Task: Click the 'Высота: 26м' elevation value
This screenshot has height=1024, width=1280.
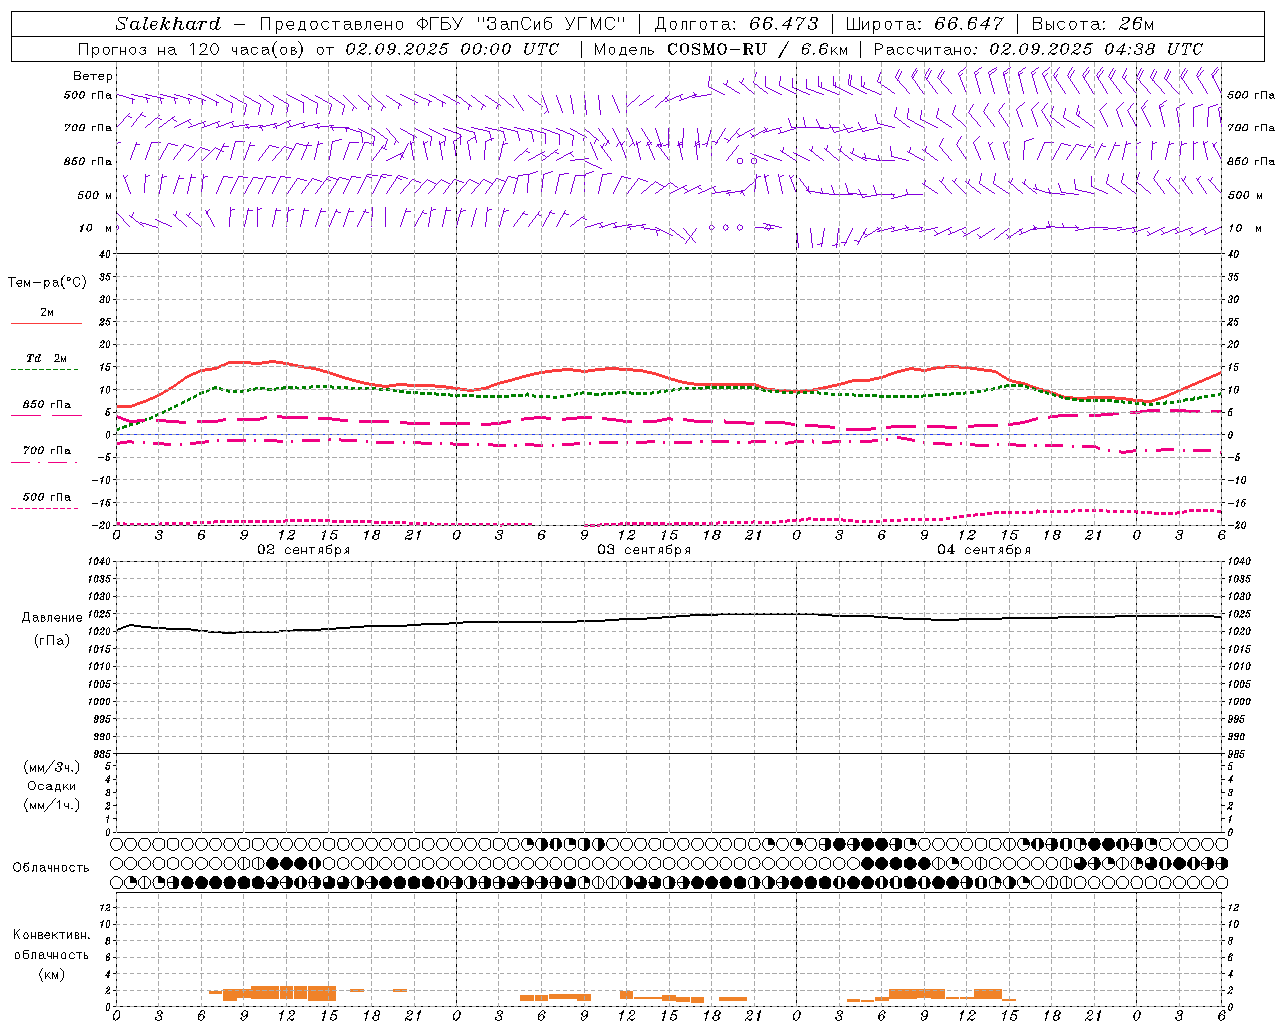Action: 1093,24
